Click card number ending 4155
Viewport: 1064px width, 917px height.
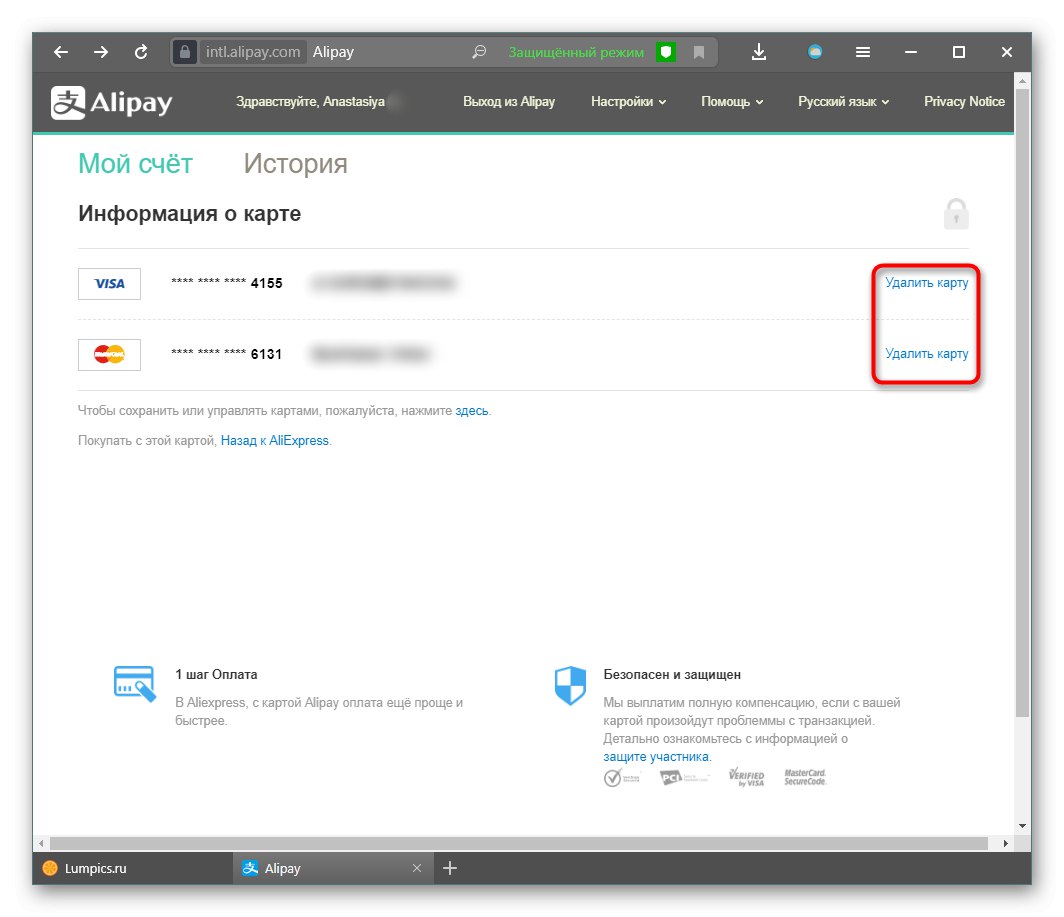point(227,283)
